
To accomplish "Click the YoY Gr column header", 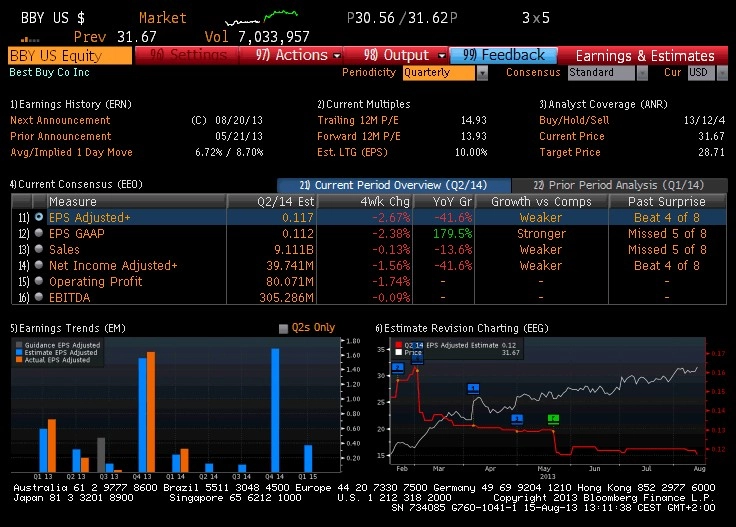I will tap(444, 201).
